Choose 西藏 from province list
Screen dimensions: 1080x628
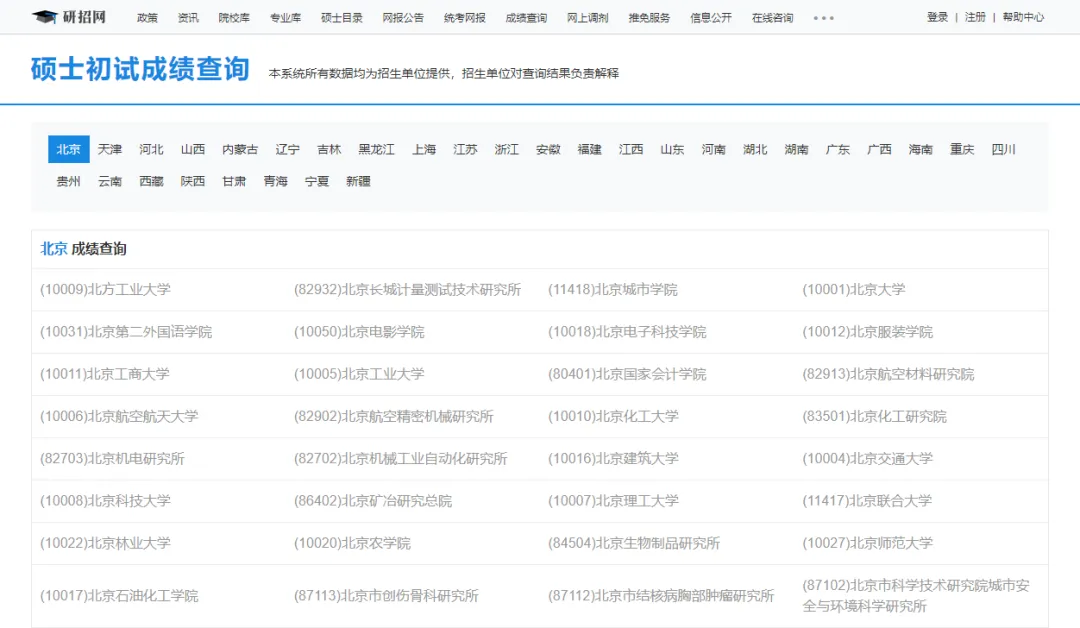pos(151,181)
